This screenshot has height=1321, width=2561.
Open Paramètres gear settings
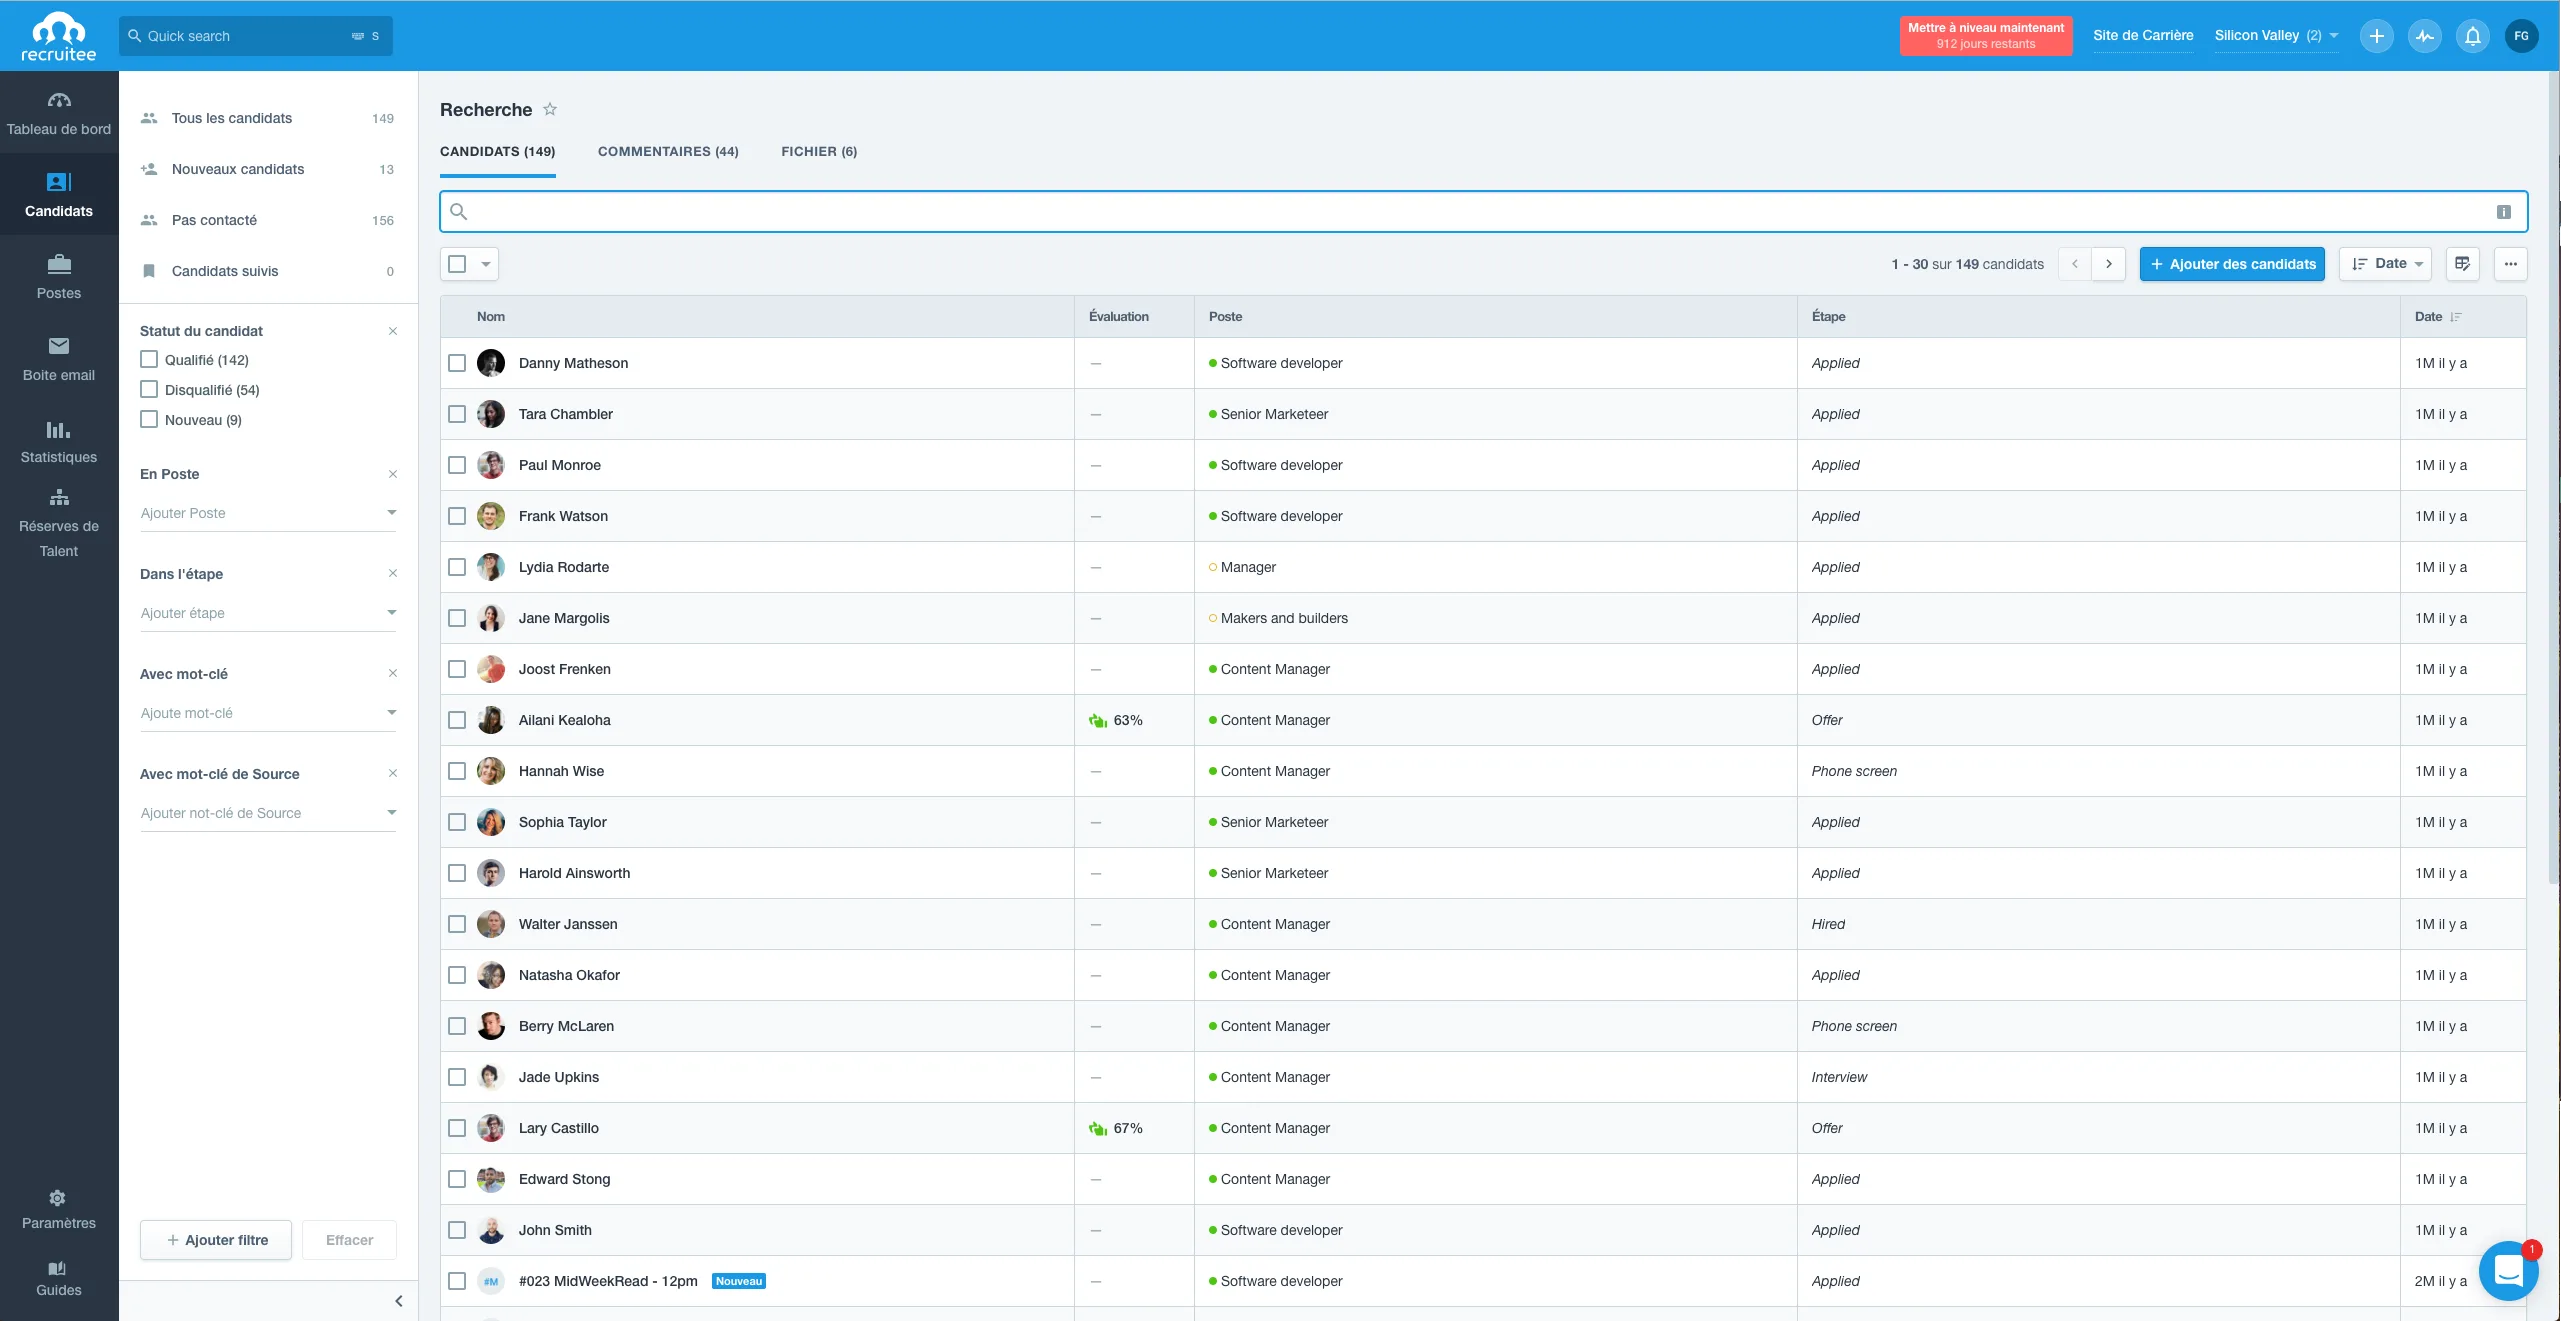(x=59, y=1209)
